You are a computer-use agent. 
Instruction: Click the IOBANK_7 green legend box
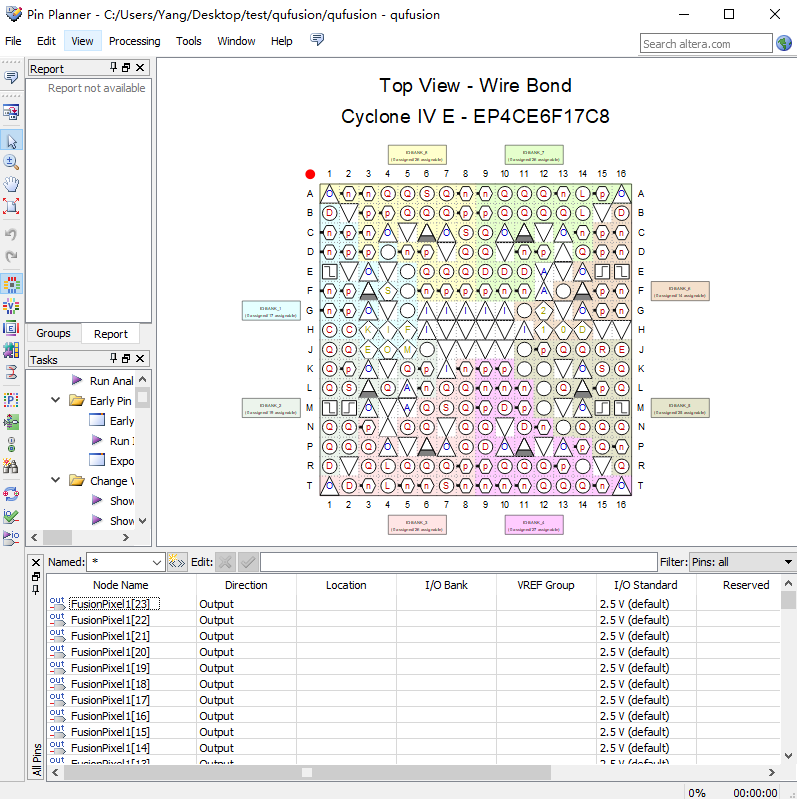click(534, 155)
